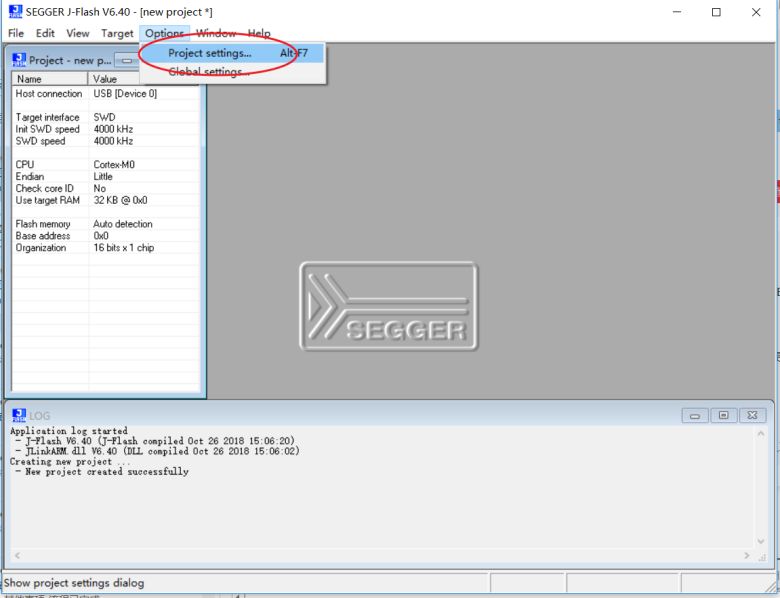Select the Organization row name
The image size is (780, 598).
click(x=41, y=248)
